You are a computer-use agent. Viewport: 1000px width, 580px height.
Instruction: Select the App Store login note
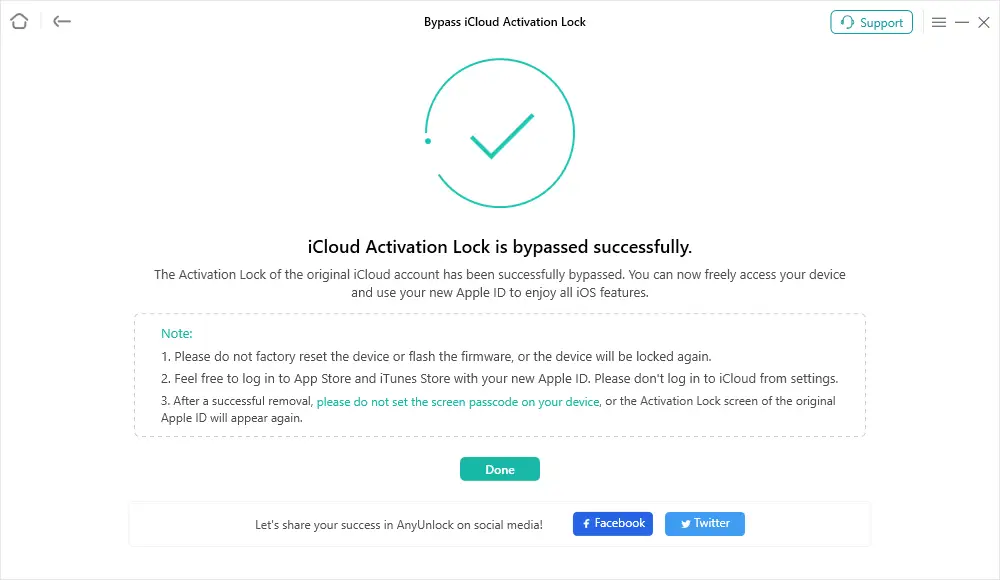tap(499, 379)
